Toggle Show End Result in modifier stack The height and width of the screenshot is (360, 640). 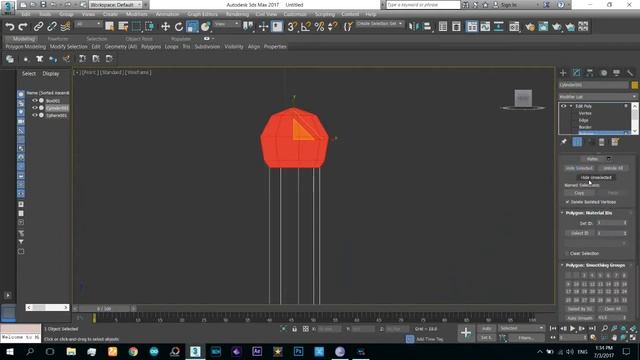577,142
